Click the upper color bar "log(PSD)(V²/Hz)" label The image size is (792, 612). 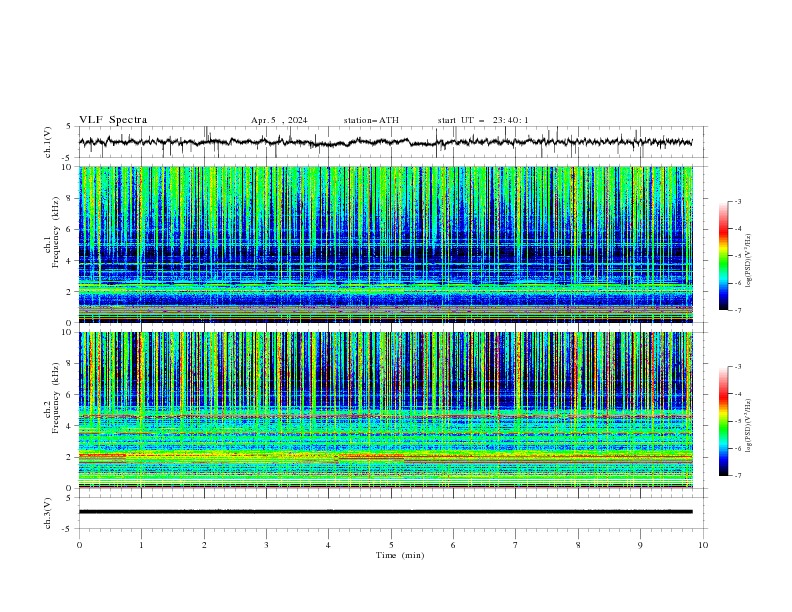(749, 261)
